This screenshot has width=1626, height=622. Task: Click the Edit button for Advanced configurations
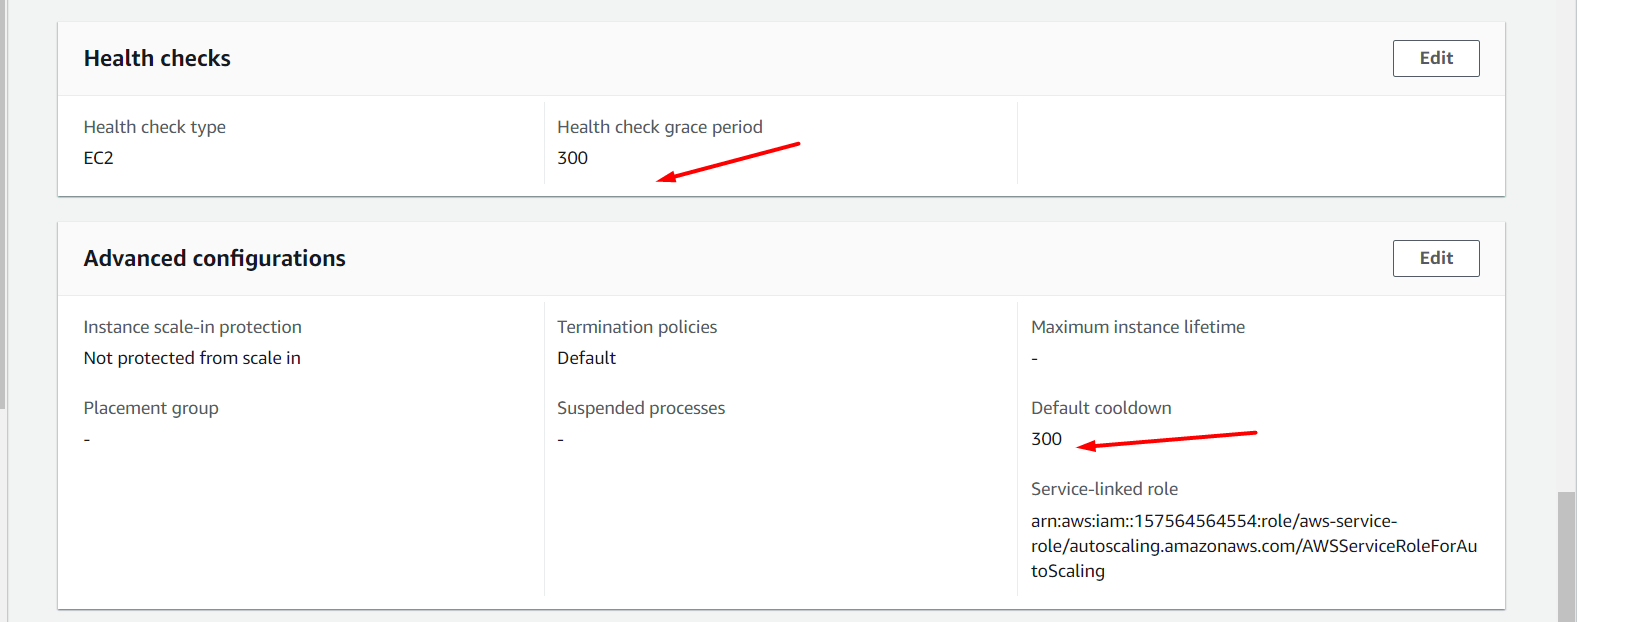[1435, 258]
